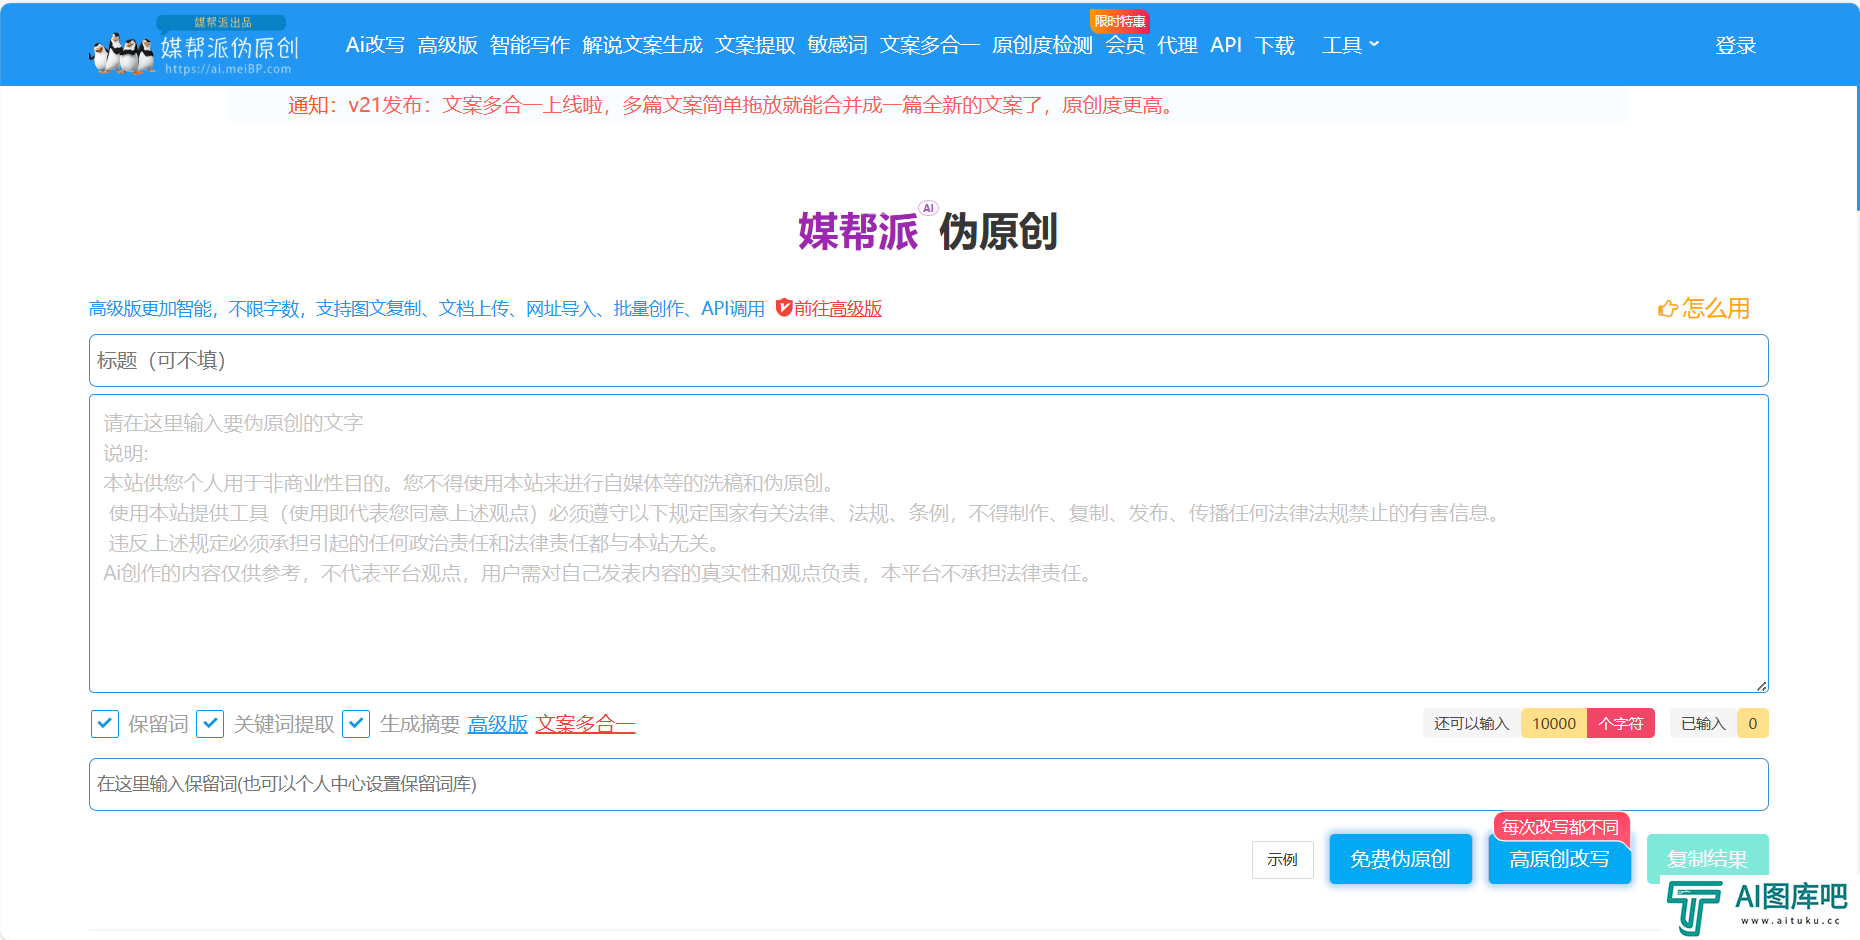This screenshot has height=940, width=1860.
Task: Expand the 工具 dropdown menu
Action: coord(1350,45)
